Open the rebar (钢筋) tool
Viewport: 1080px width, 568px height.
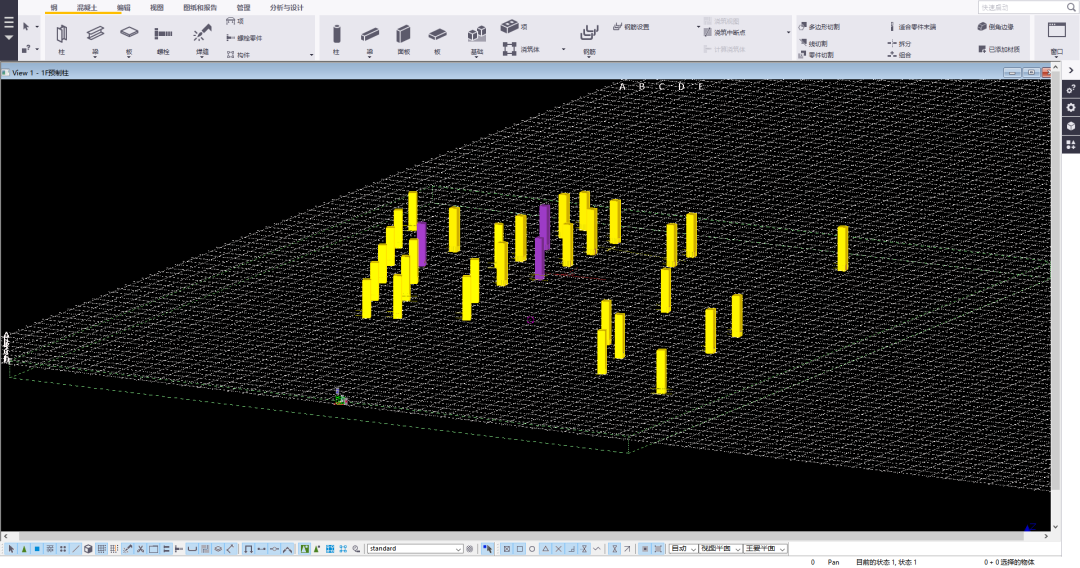[589, 35]
